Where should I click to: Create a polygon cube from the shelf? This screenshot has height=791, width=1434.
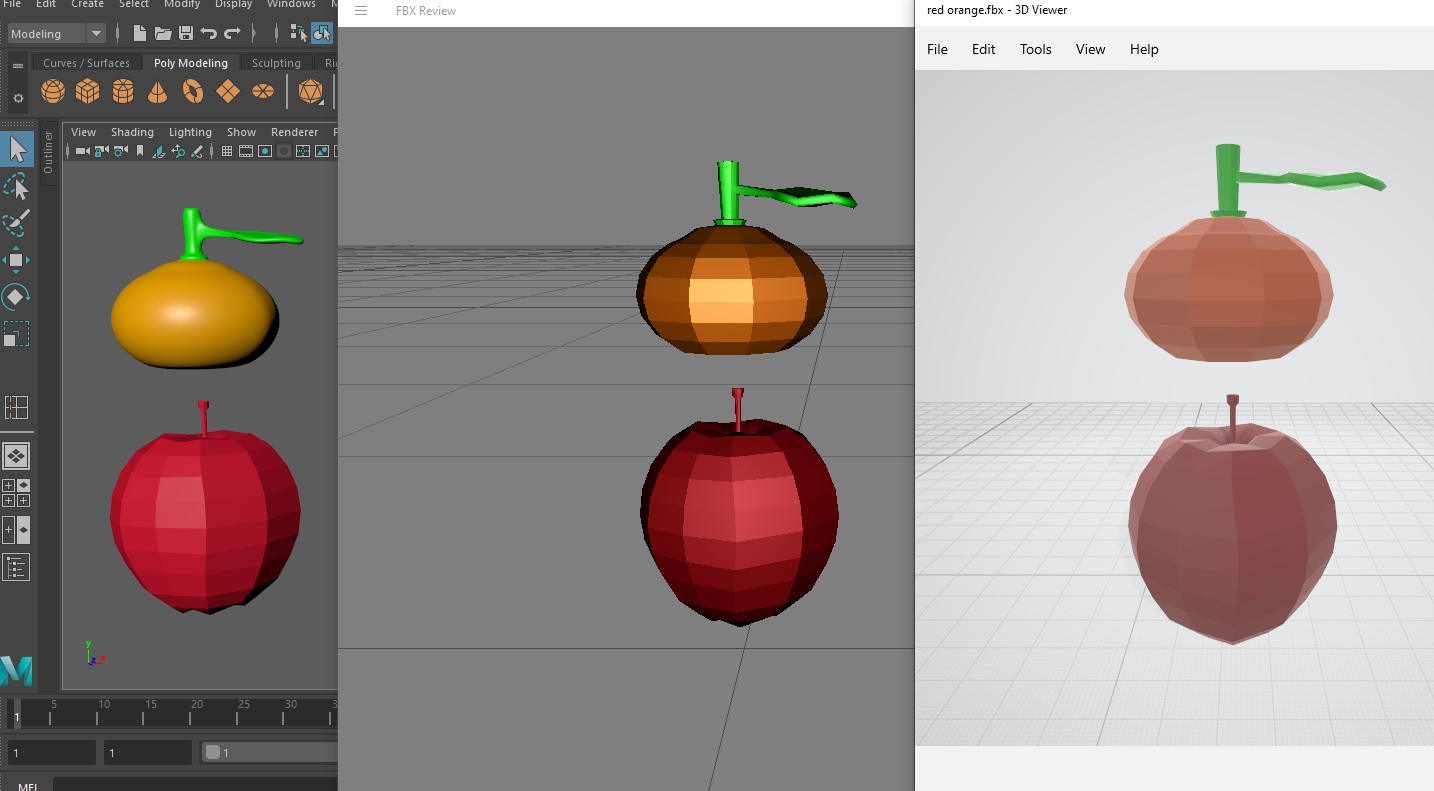tap(88, 90)
